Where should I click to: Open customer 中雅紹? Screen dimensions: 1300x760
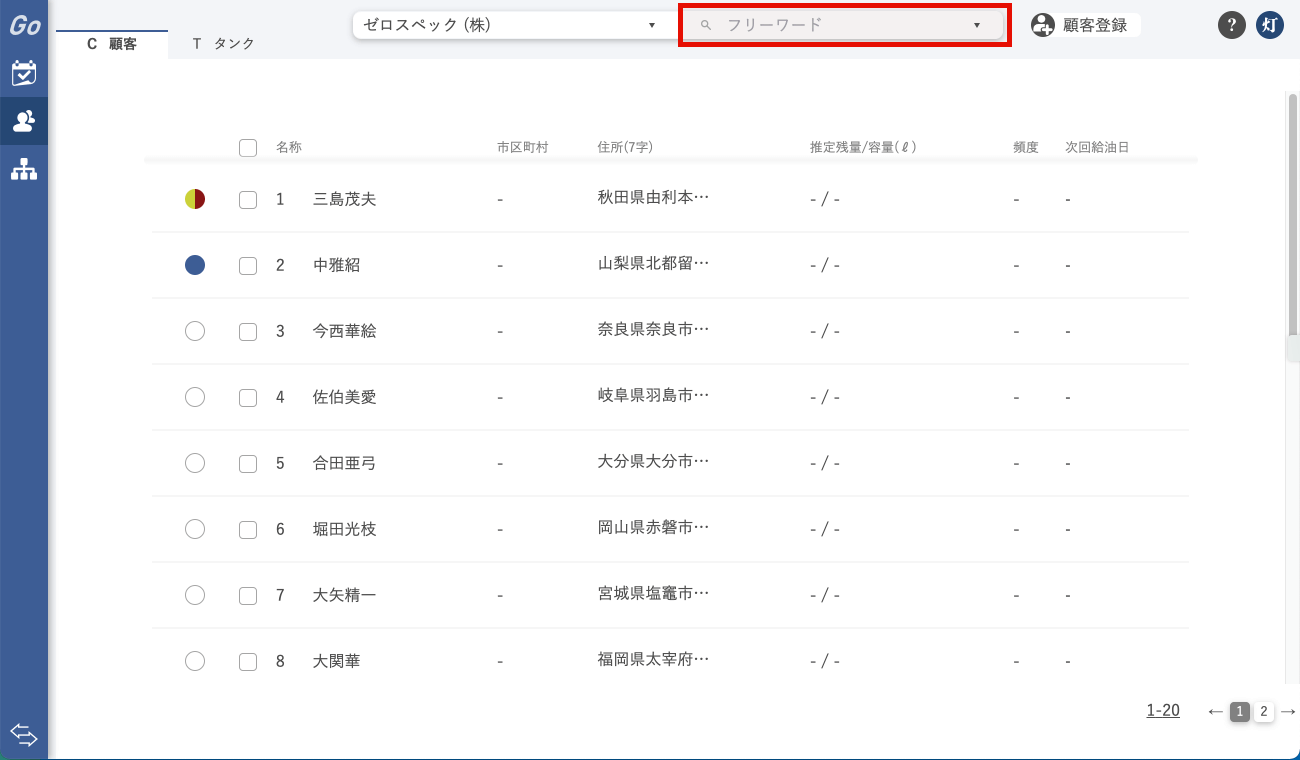pos(337,265)
